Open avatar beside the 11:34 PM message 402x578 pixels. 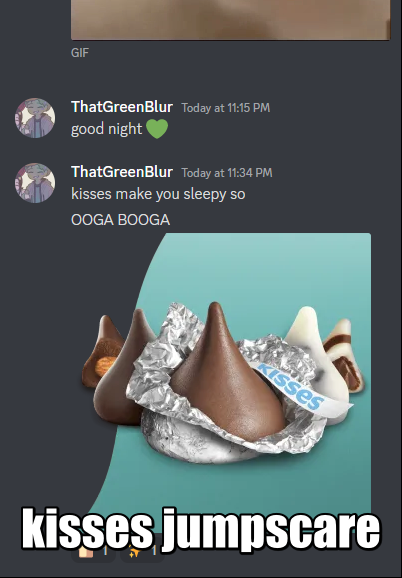coord(35,183)
